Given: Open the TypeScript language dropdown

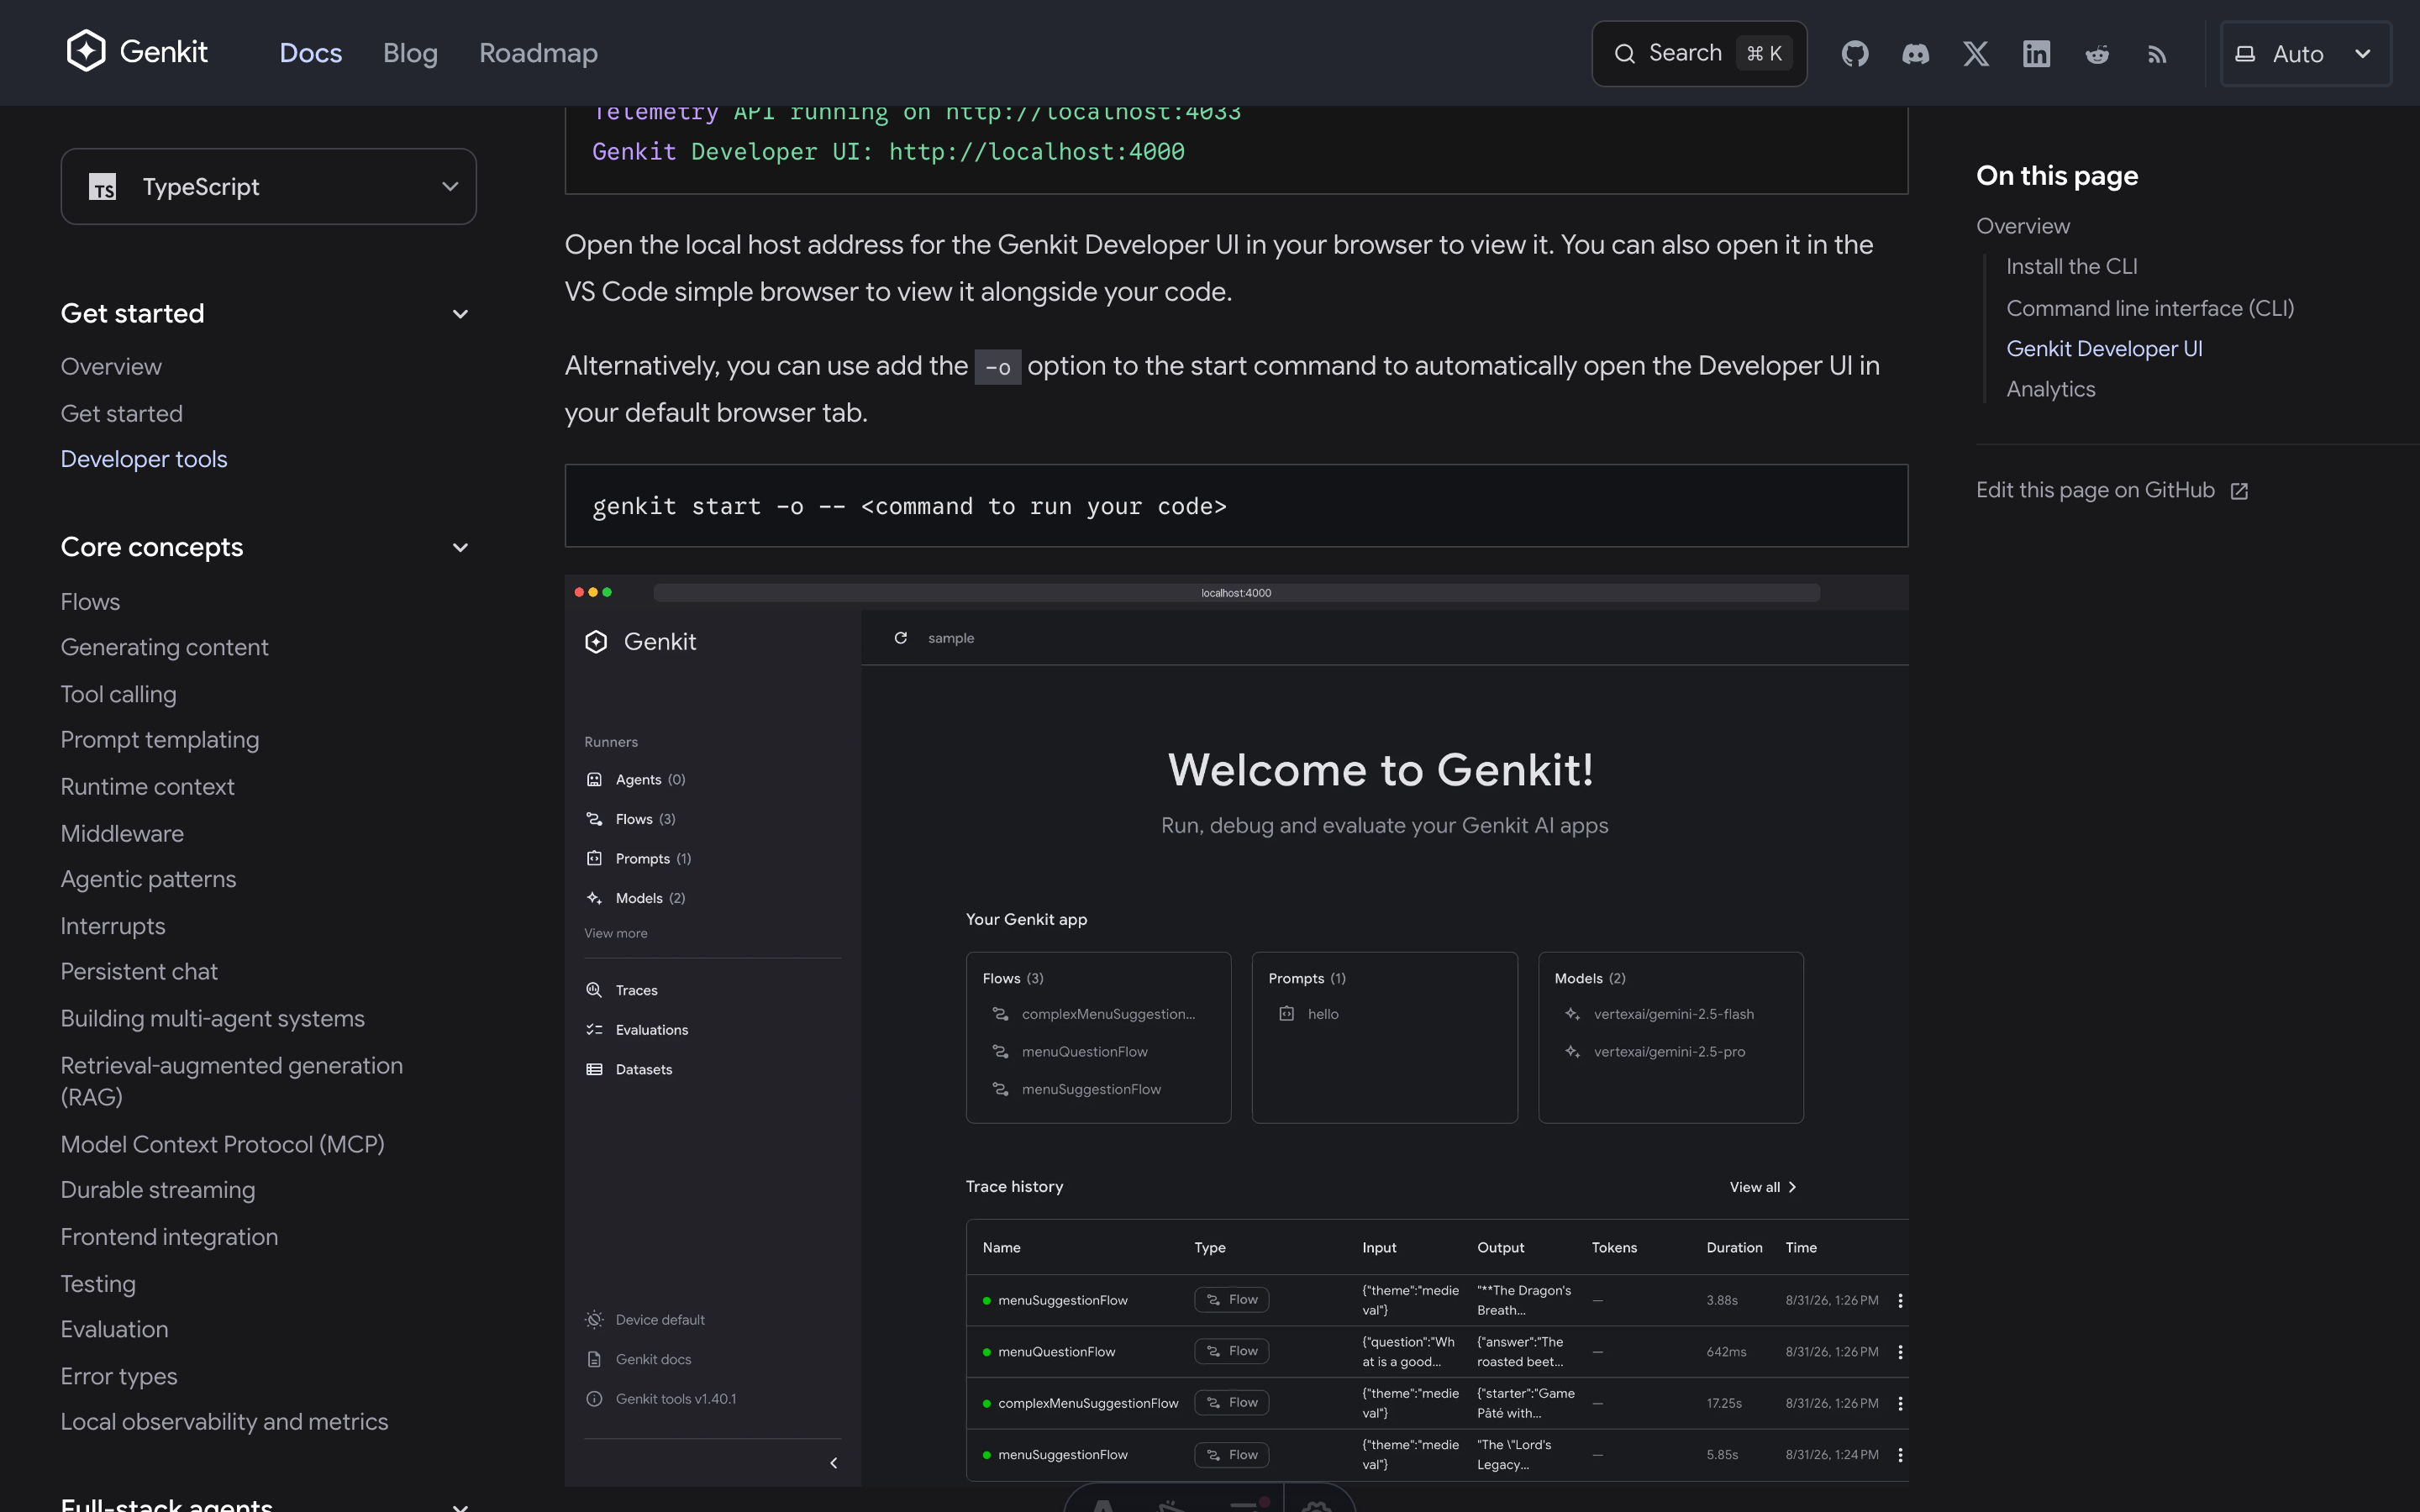Looking at the screenshot, I should click(268, 187).
